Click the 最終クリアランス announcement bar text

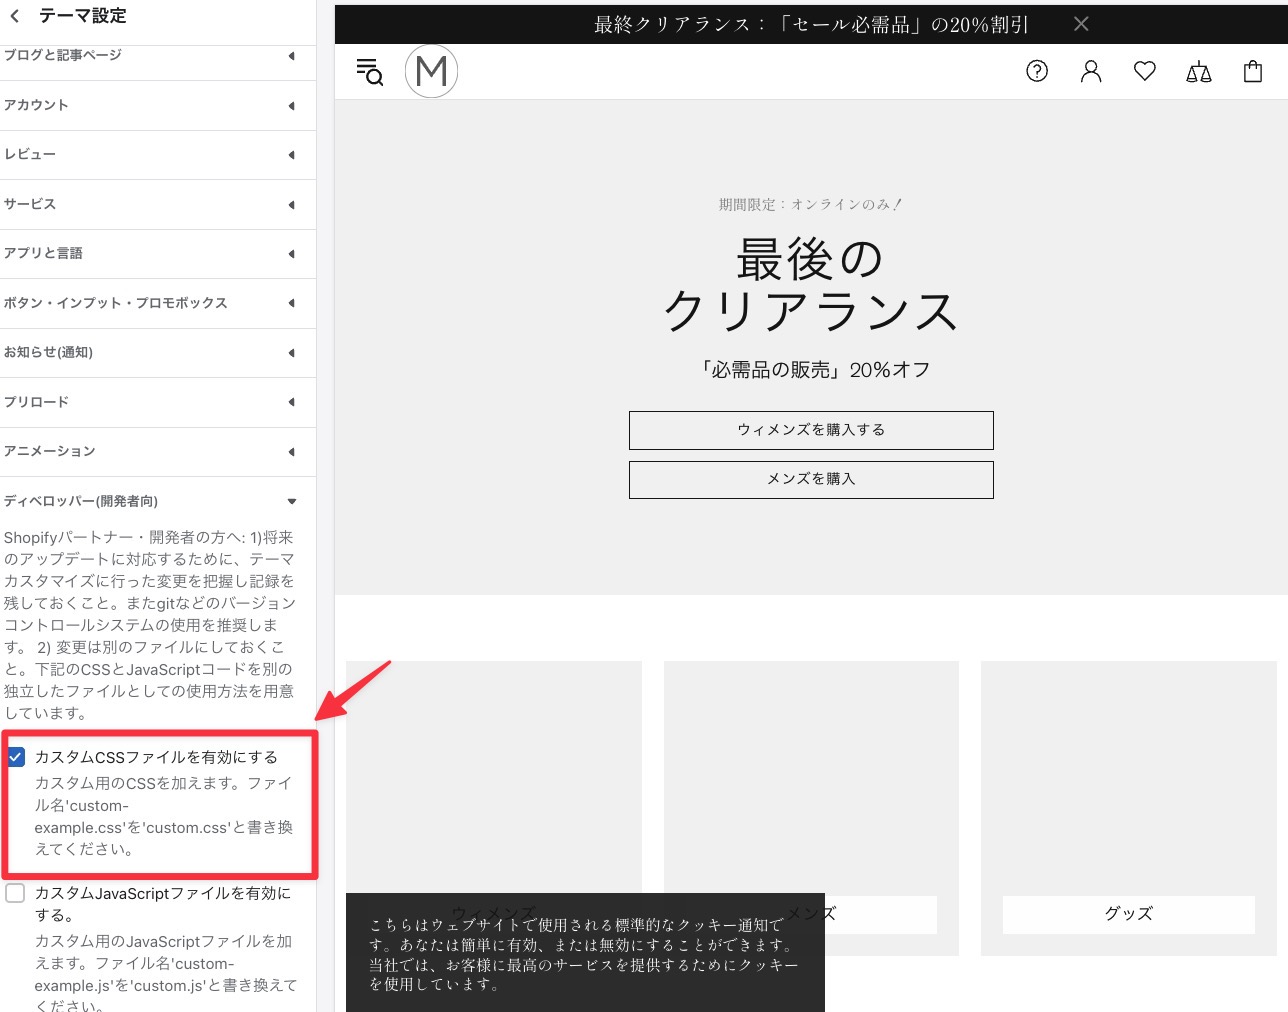click(x=811, y=24)
